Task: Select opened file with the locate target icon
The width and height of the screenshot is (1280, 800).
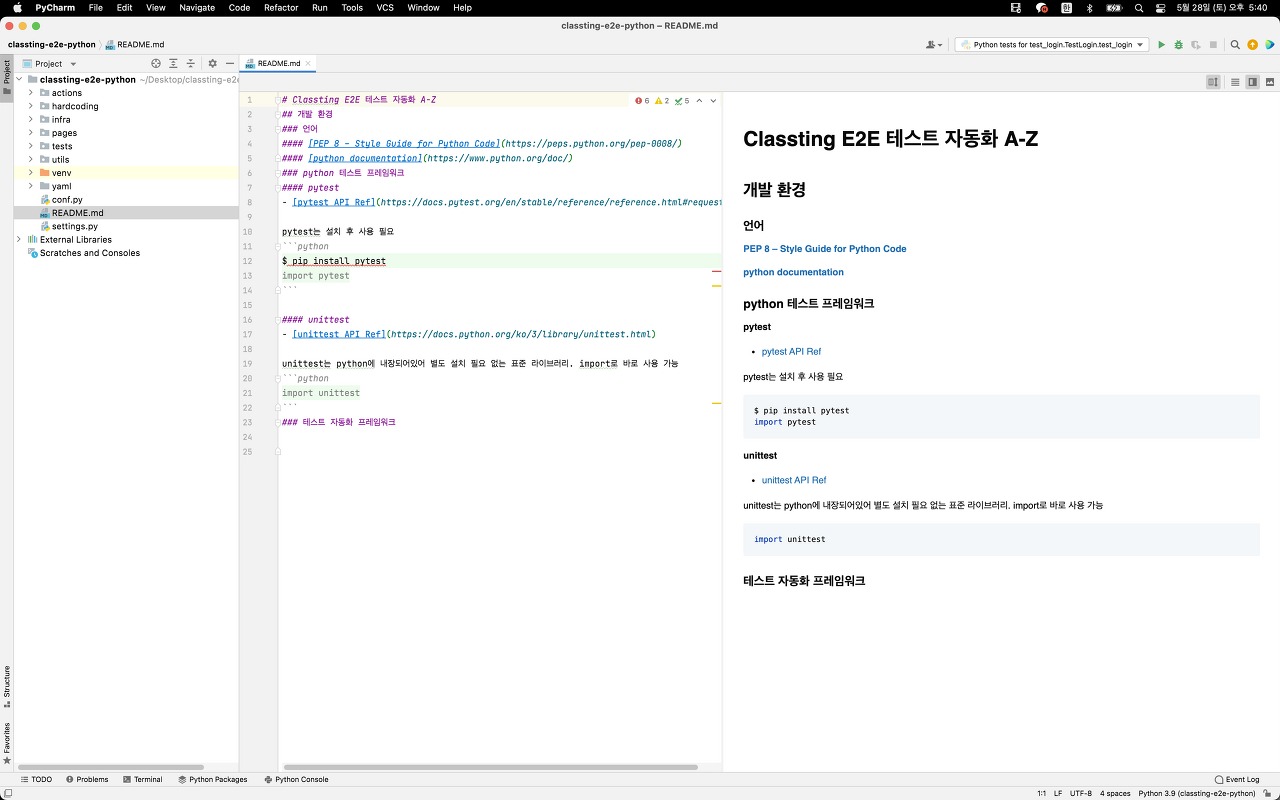Action: 156,63
